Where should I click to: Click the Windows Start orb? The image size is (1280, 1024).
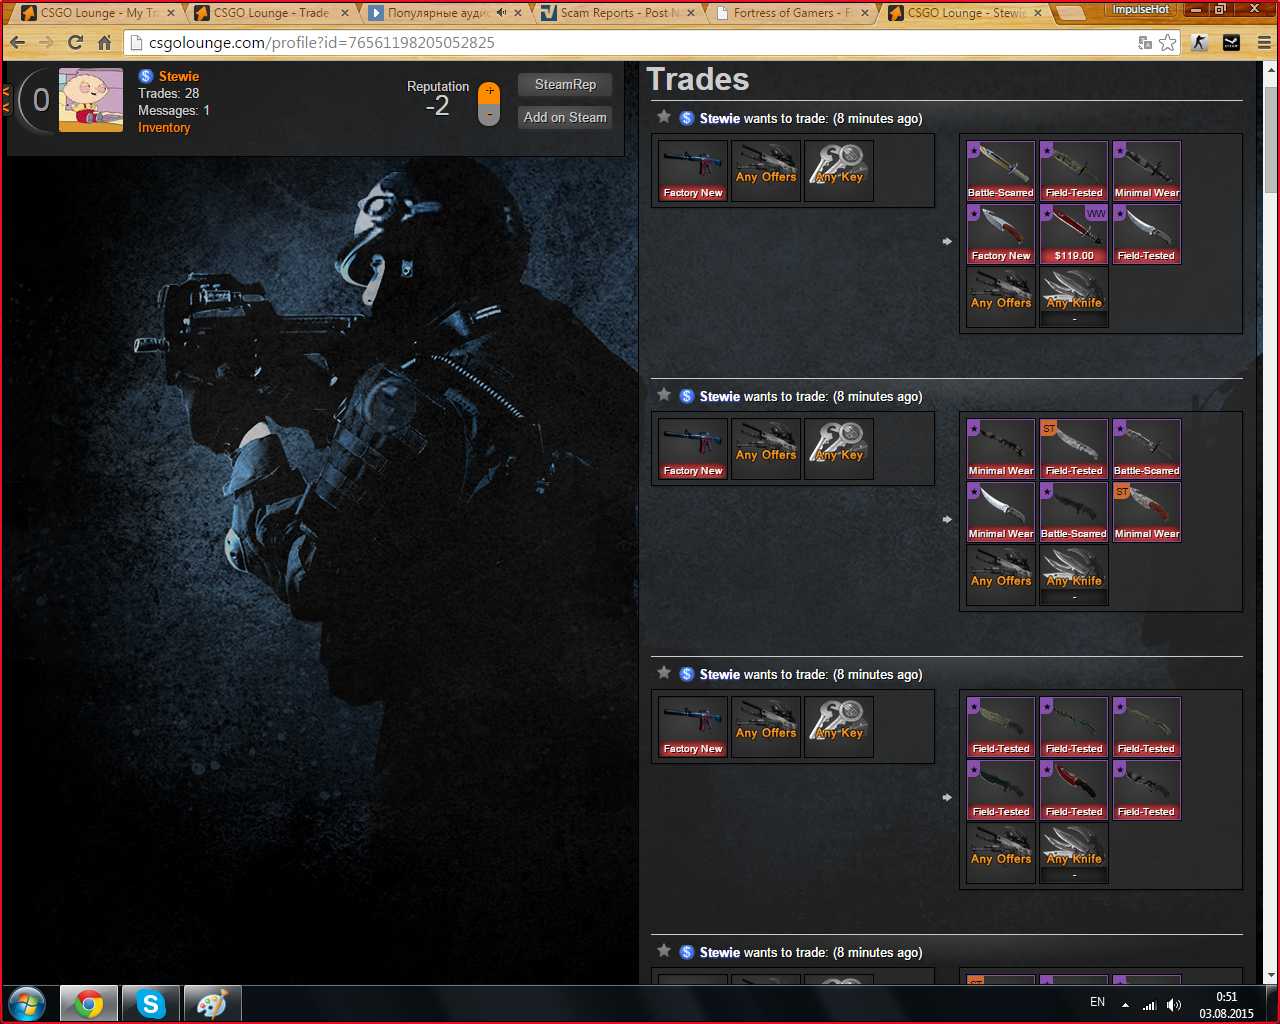click(x=27, y=1004)
